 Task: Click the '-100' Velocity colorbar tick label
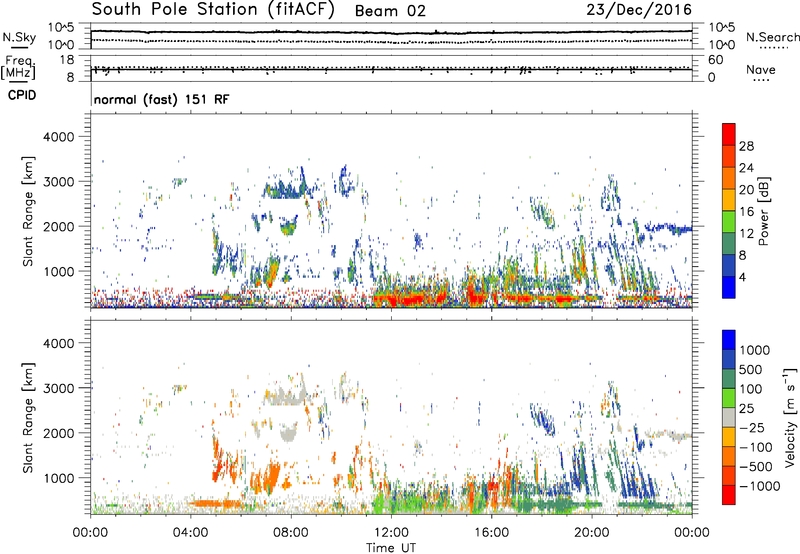(x=756, y=447)
